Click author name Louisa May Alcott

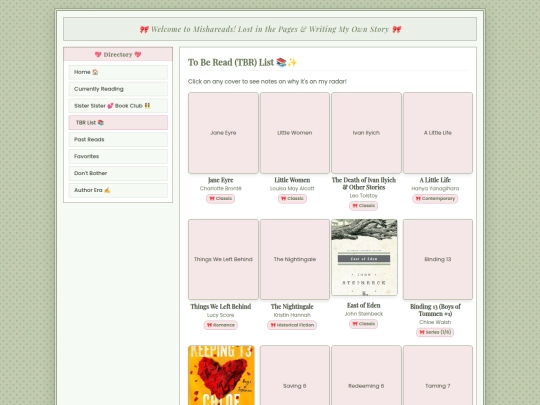(x=292, y=189)
